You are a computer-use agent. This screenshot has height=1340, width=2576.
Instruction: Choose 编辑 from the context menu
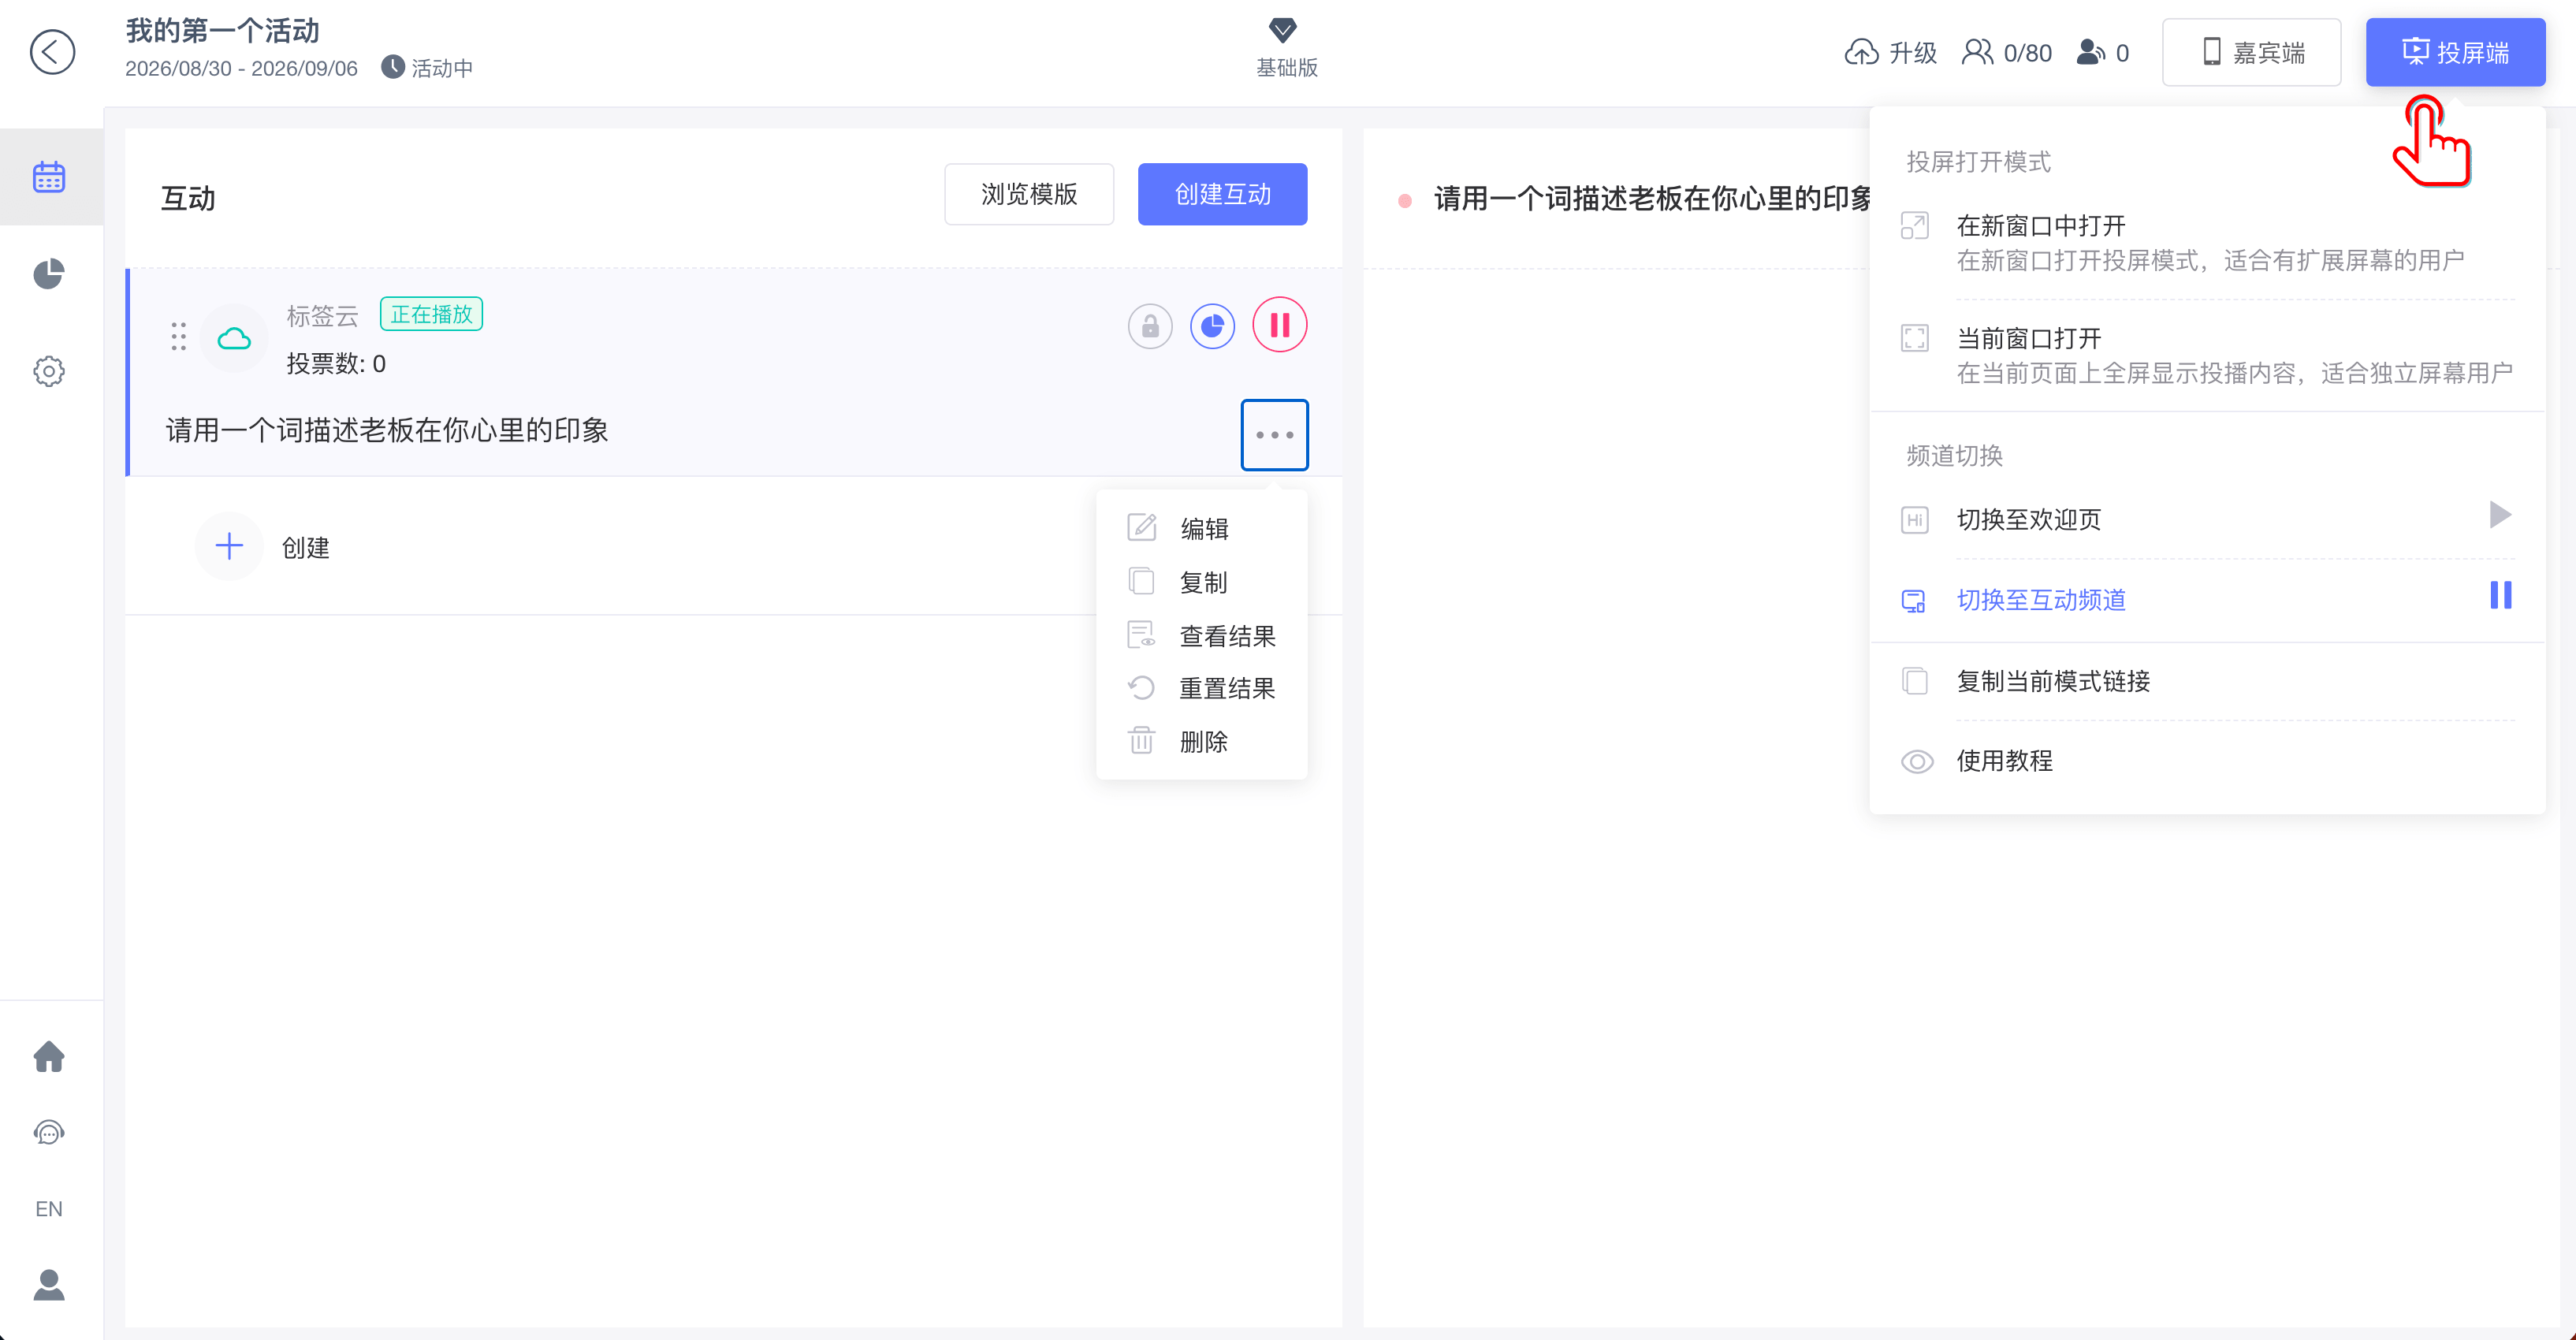point(1202,528)
